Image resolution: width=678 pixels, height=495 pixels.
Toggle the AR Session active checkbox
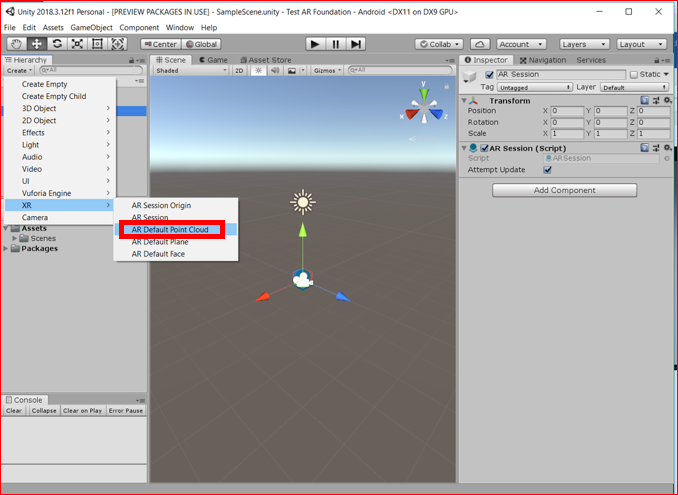point(489,75)
